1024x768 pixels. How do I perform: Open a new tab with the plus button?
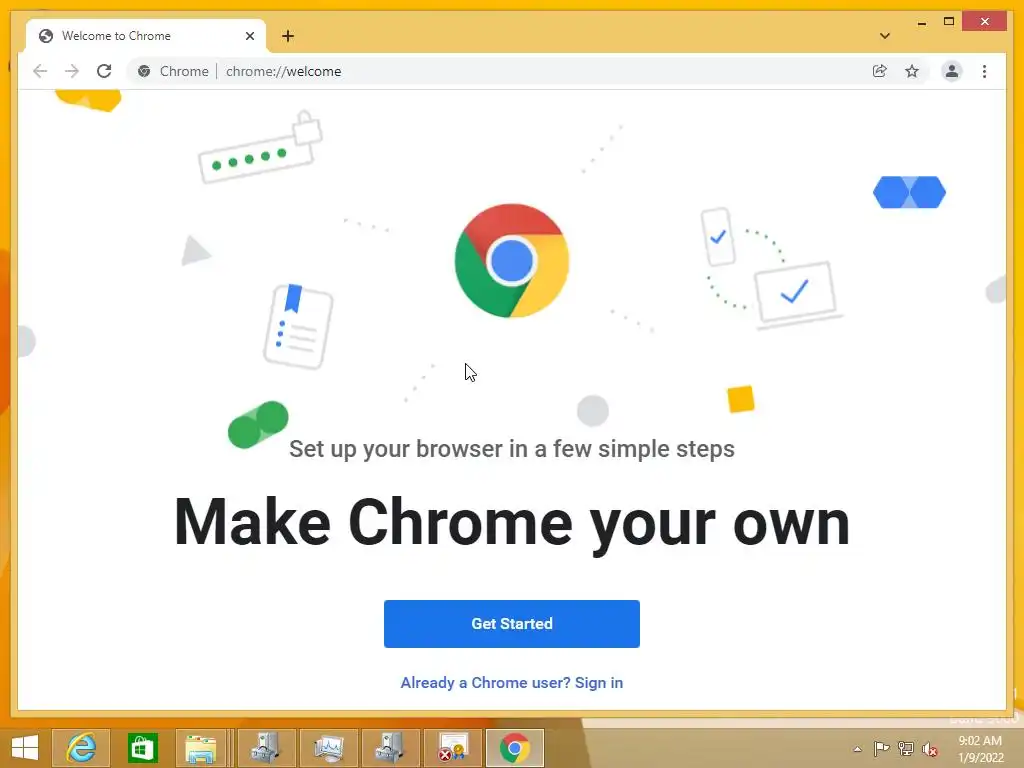click(288, 36)
